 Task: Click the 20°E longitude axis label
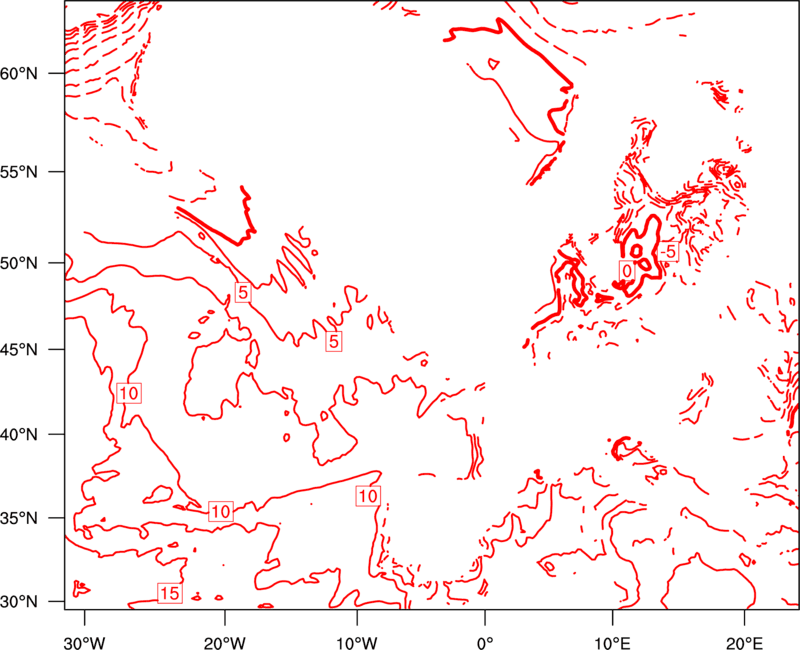pyautogui.click(x=744, y=643)
